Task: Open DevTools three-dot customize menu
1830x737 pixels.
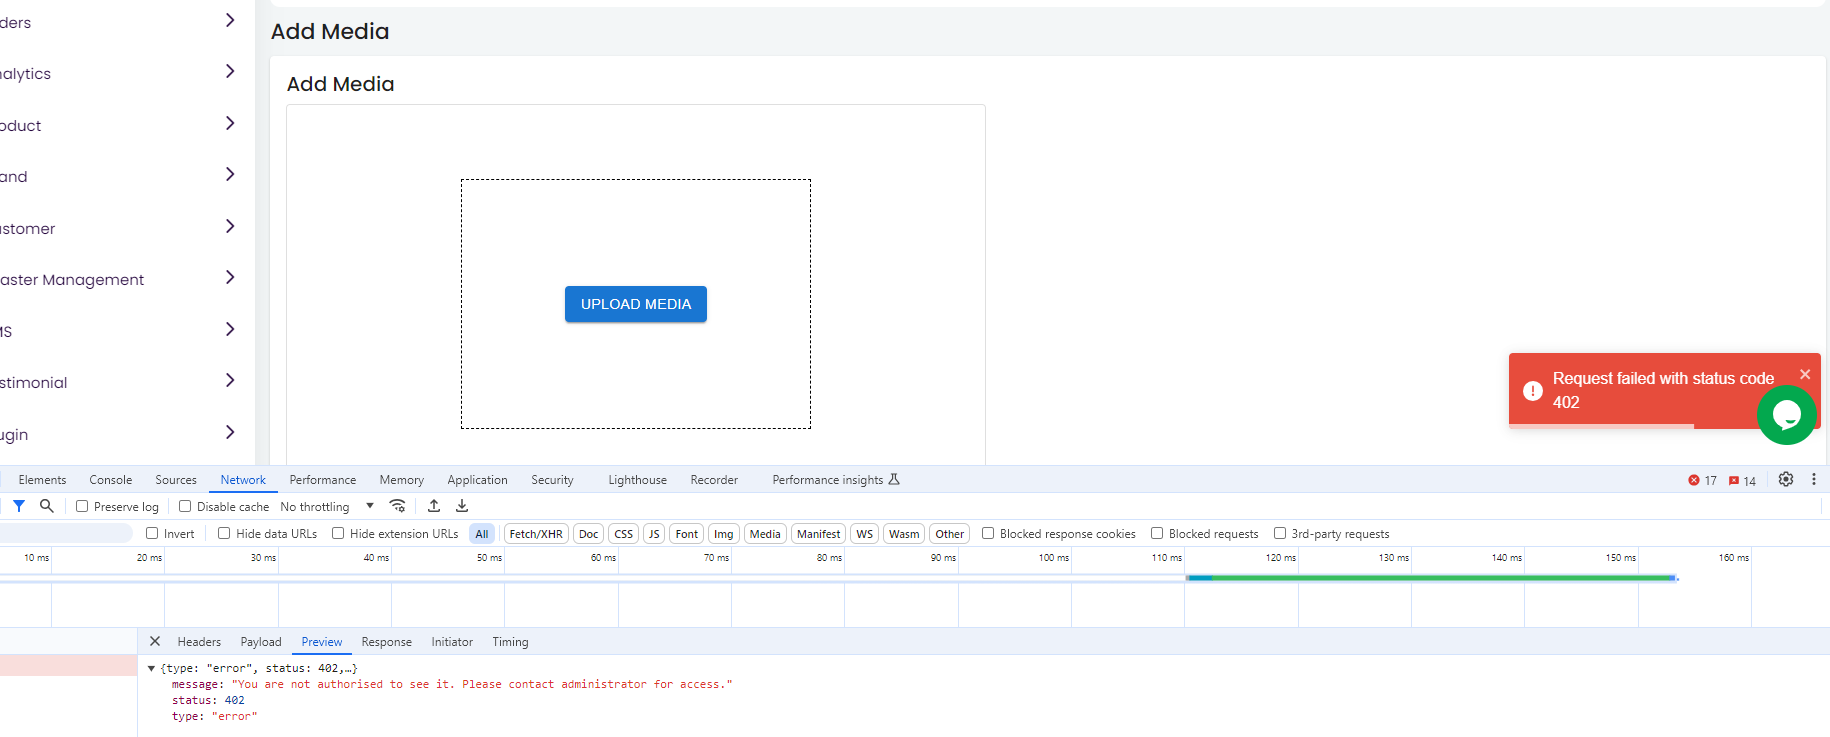Action: coord(1814,480)
